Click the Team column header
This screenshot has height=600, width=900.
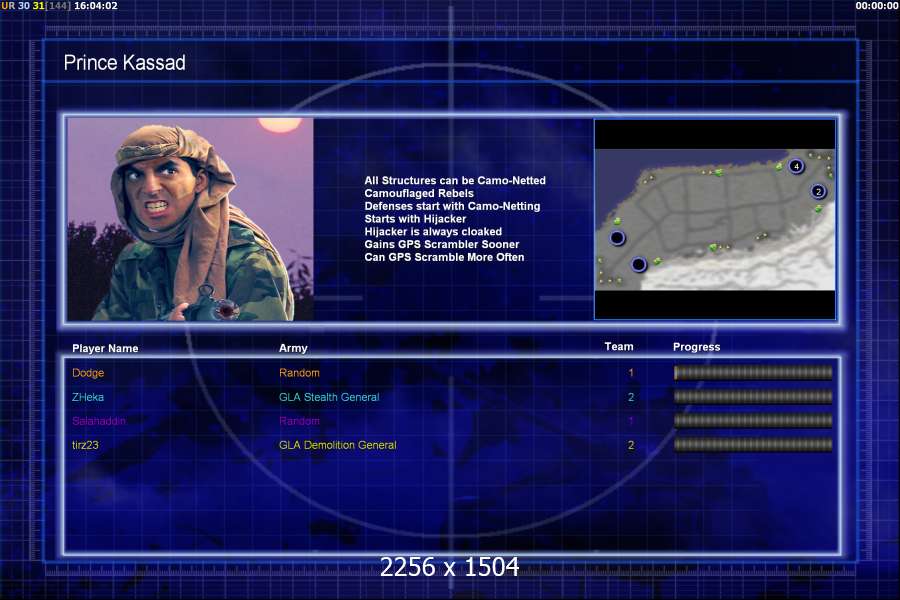619,347
